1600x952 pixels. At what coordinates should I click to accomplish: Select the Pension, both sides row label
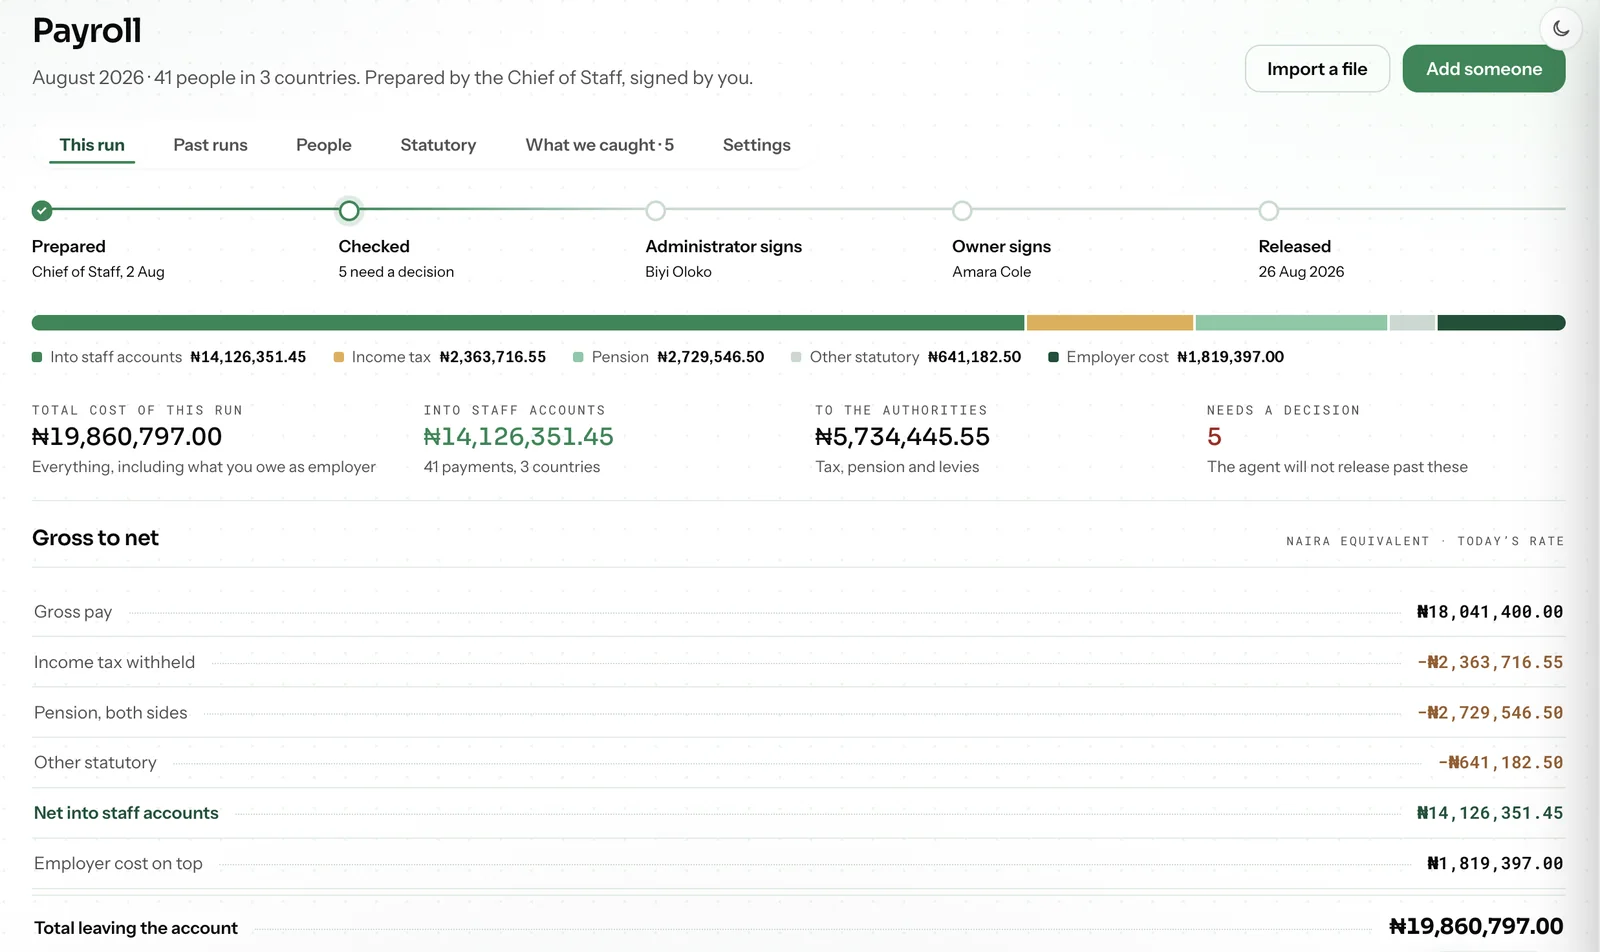[x=110, y=712]
